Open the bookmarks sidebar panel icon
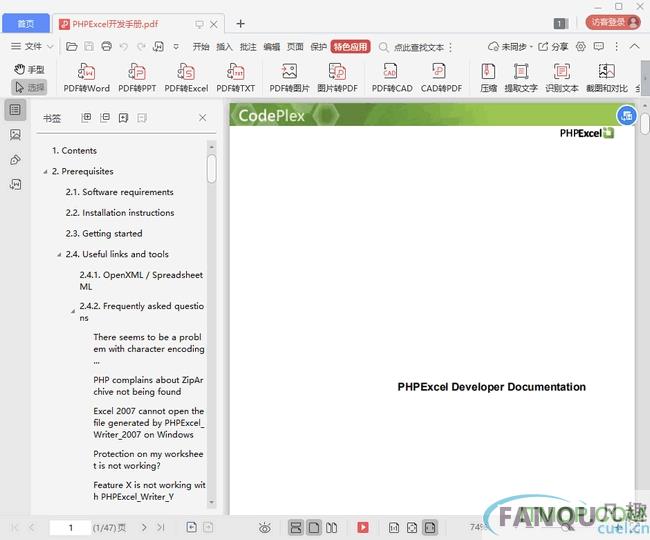650x540 pixels. click(15, 110)
